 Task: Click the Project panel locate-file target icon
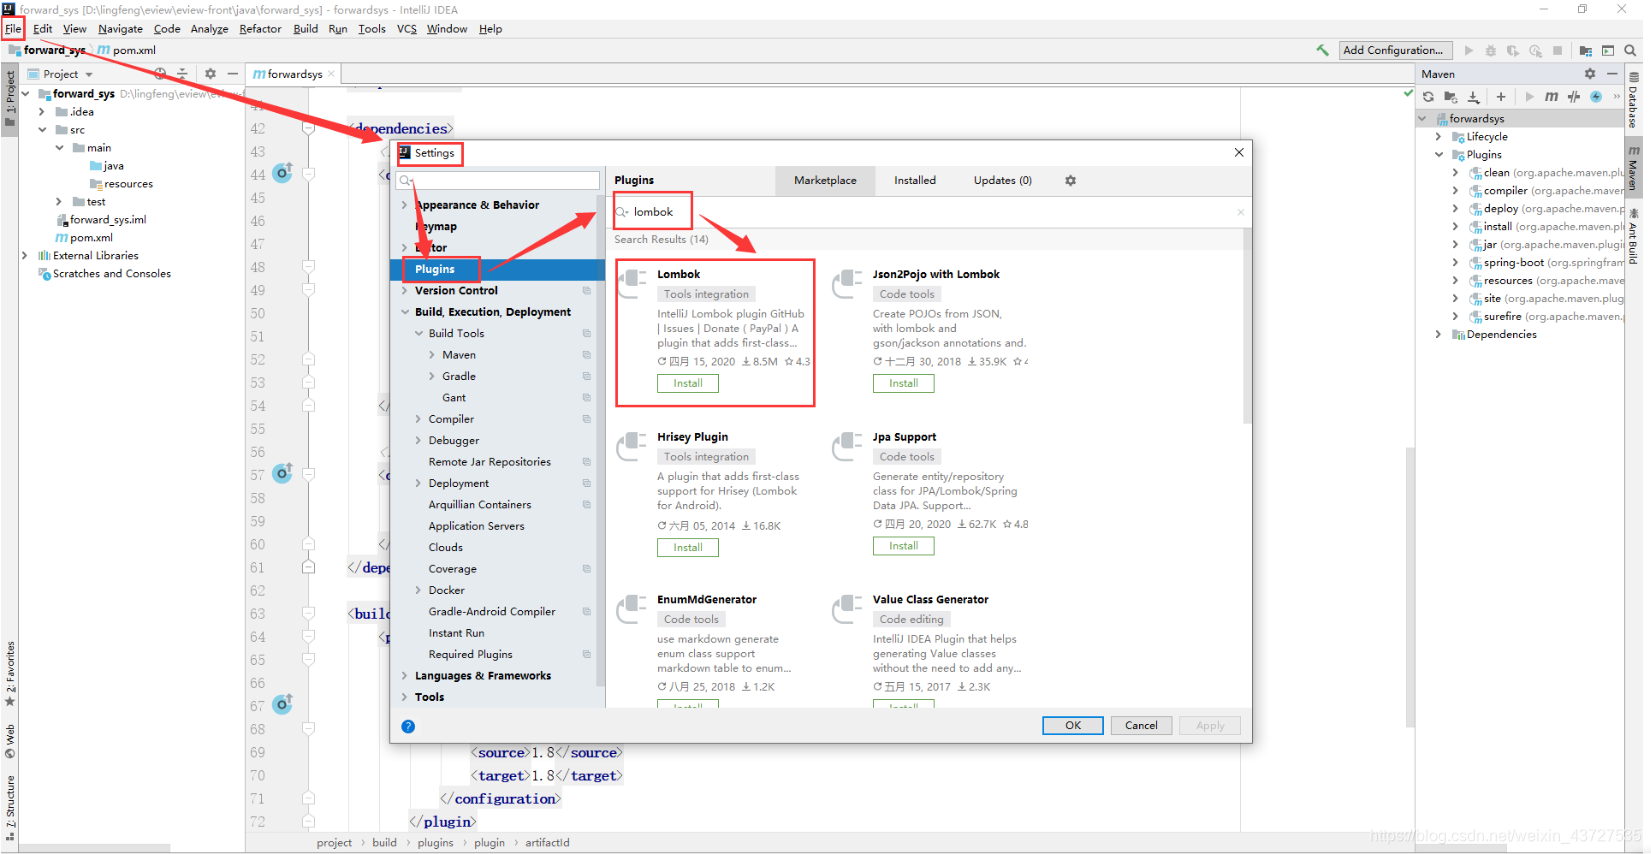(x=160, y=74)
